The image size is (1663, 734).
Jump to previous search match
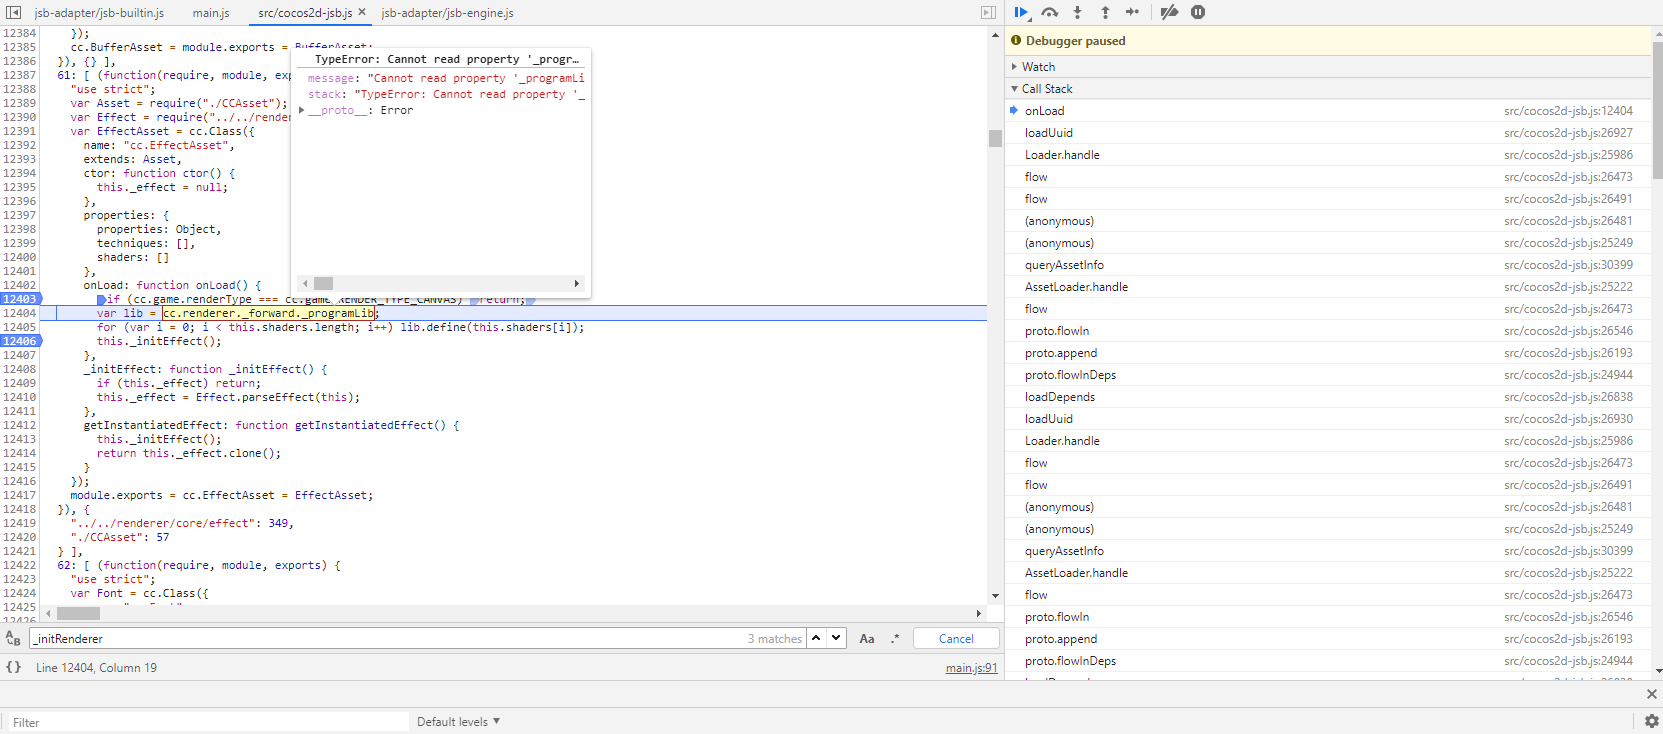816,638
